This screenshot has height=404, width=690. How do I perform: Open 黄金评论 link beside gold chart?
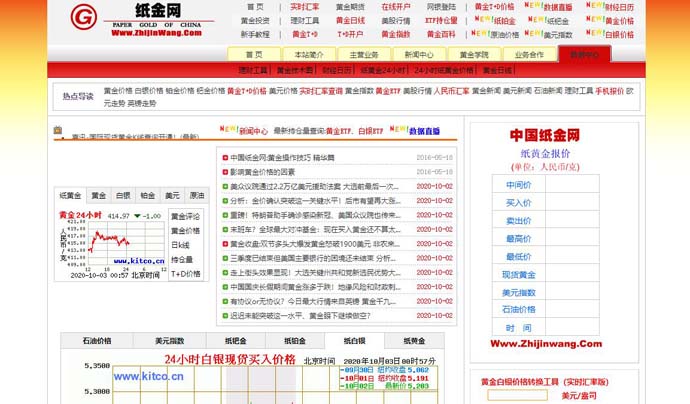pyautogui.click(x=185, y=217)
